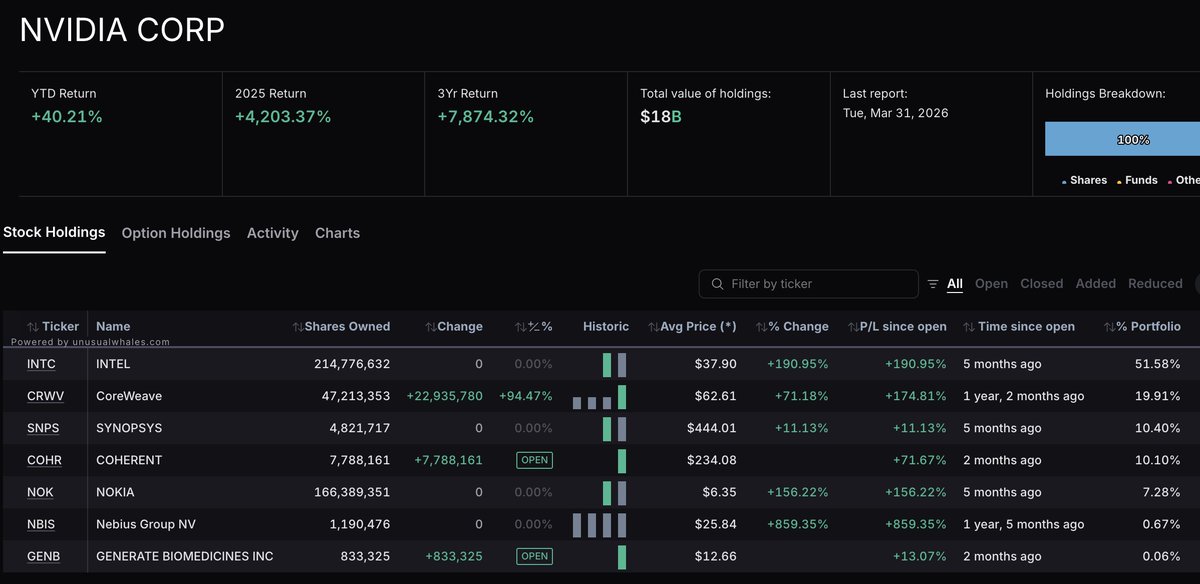Open the CRWV ticker link

point(45,397)
